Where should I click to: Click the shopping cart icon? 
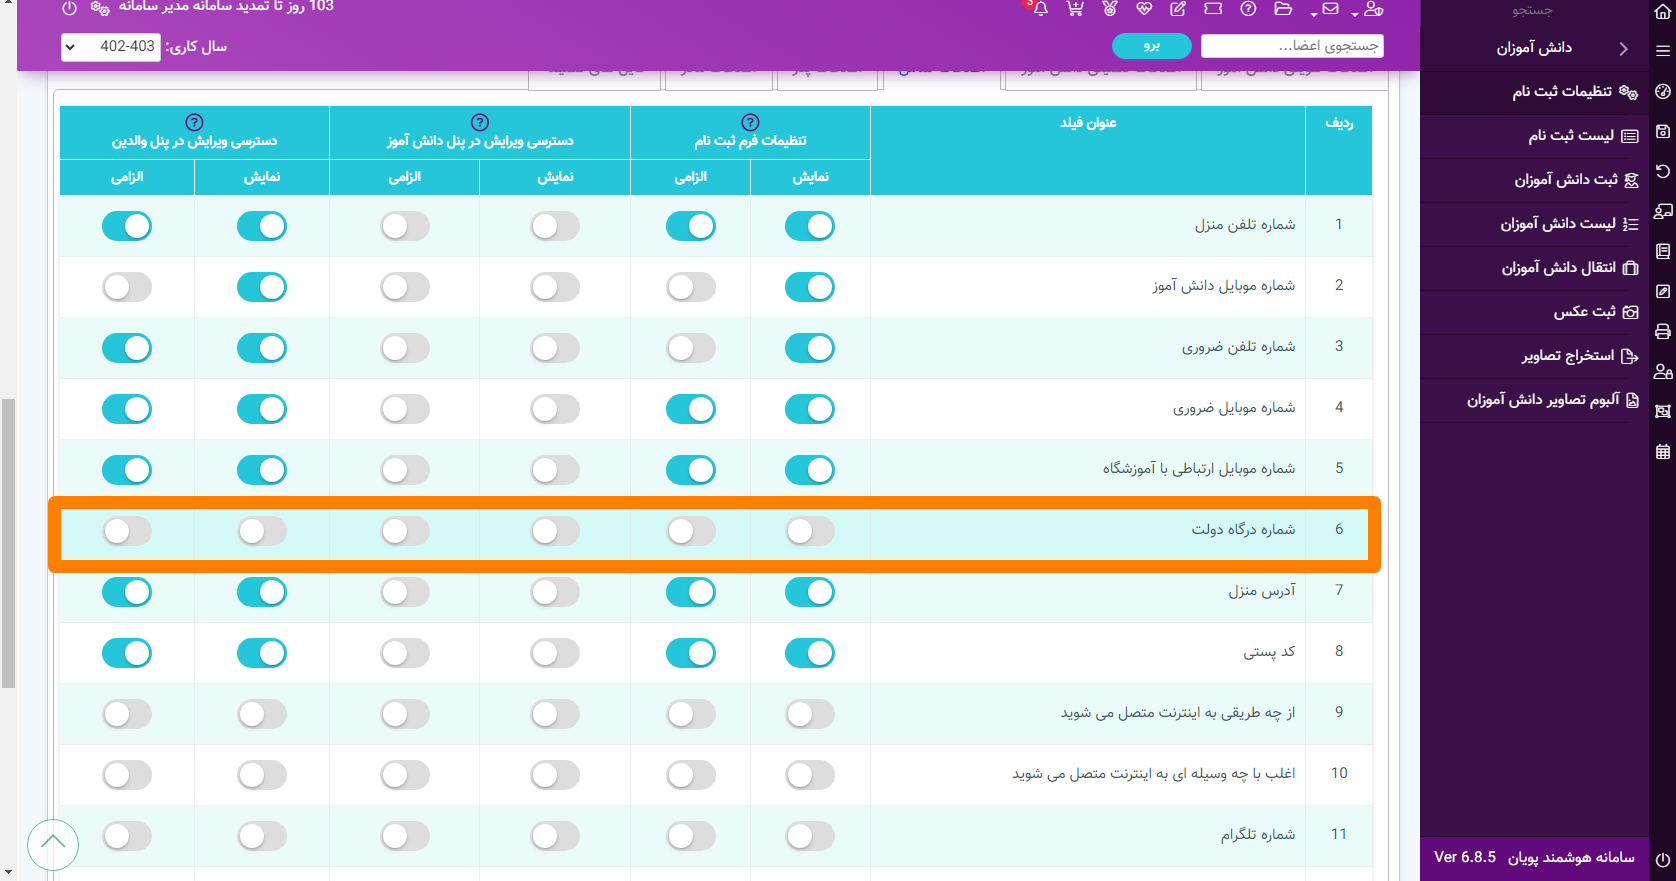pos(1075,9)
